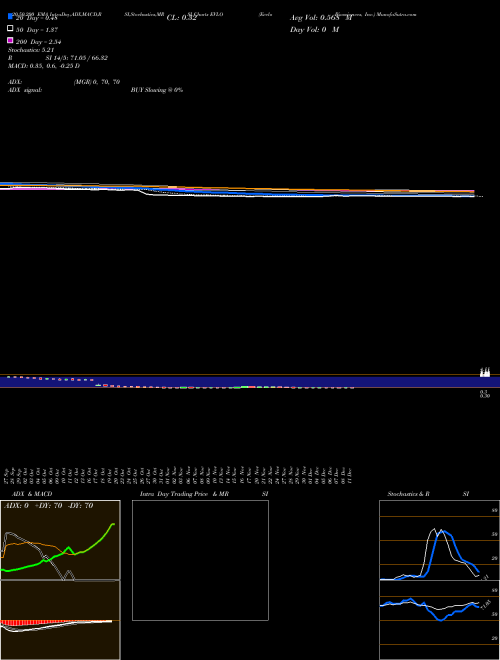
Task: Click the white latest candlesticks at chart's right edge
Action: (485, 372)
